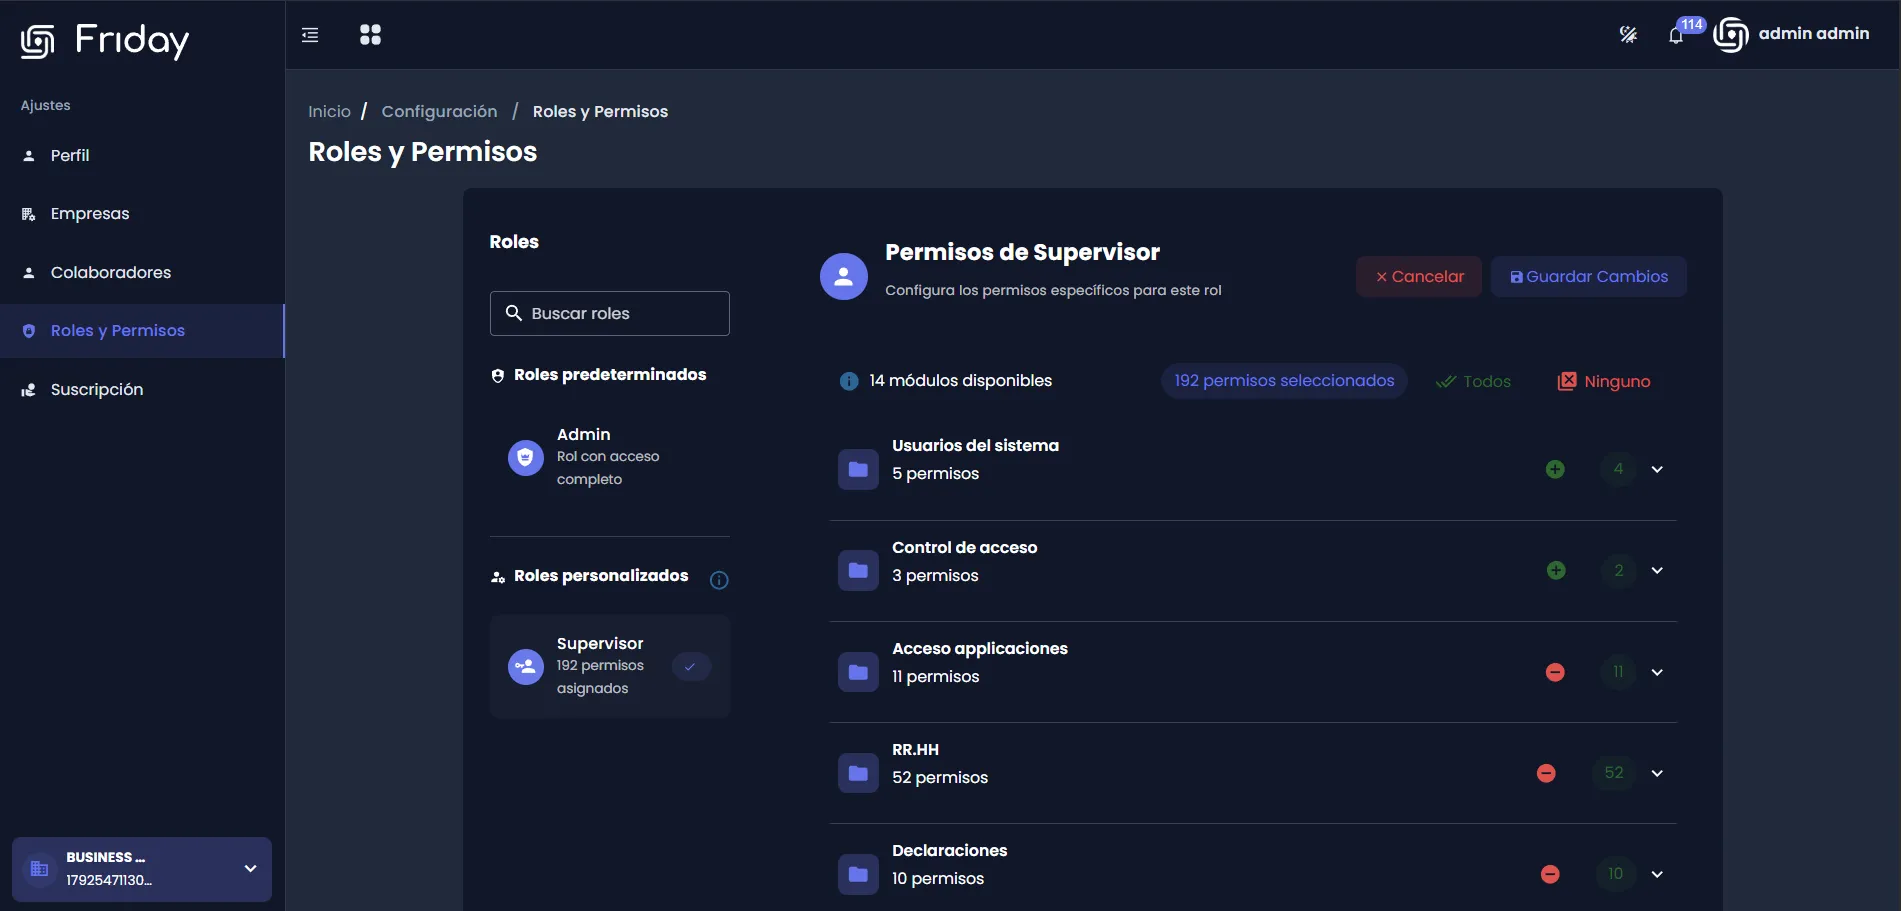The image size is (1901, 911).
Task: Expand Declaraciones module
Action: click(x=1657, y=874)
